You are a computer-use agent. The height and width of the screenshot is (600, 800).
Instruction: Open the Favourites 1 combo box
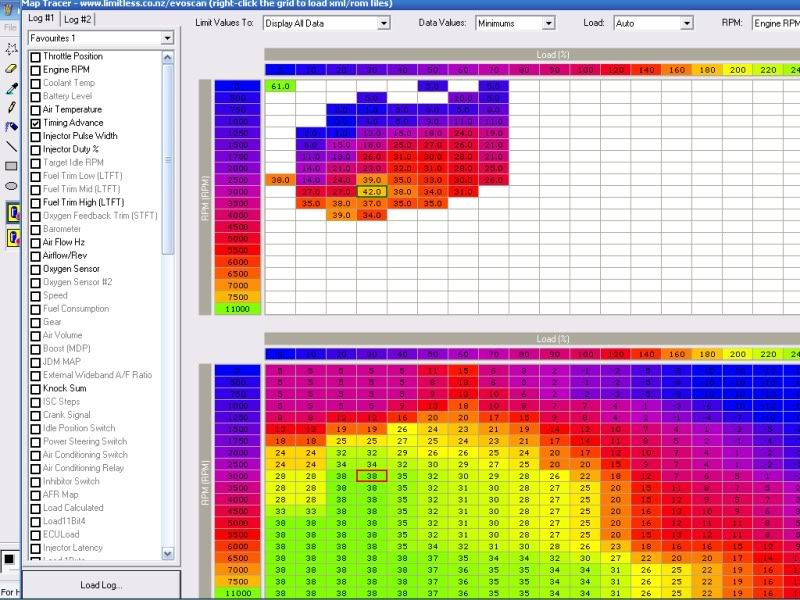point(101,38)
